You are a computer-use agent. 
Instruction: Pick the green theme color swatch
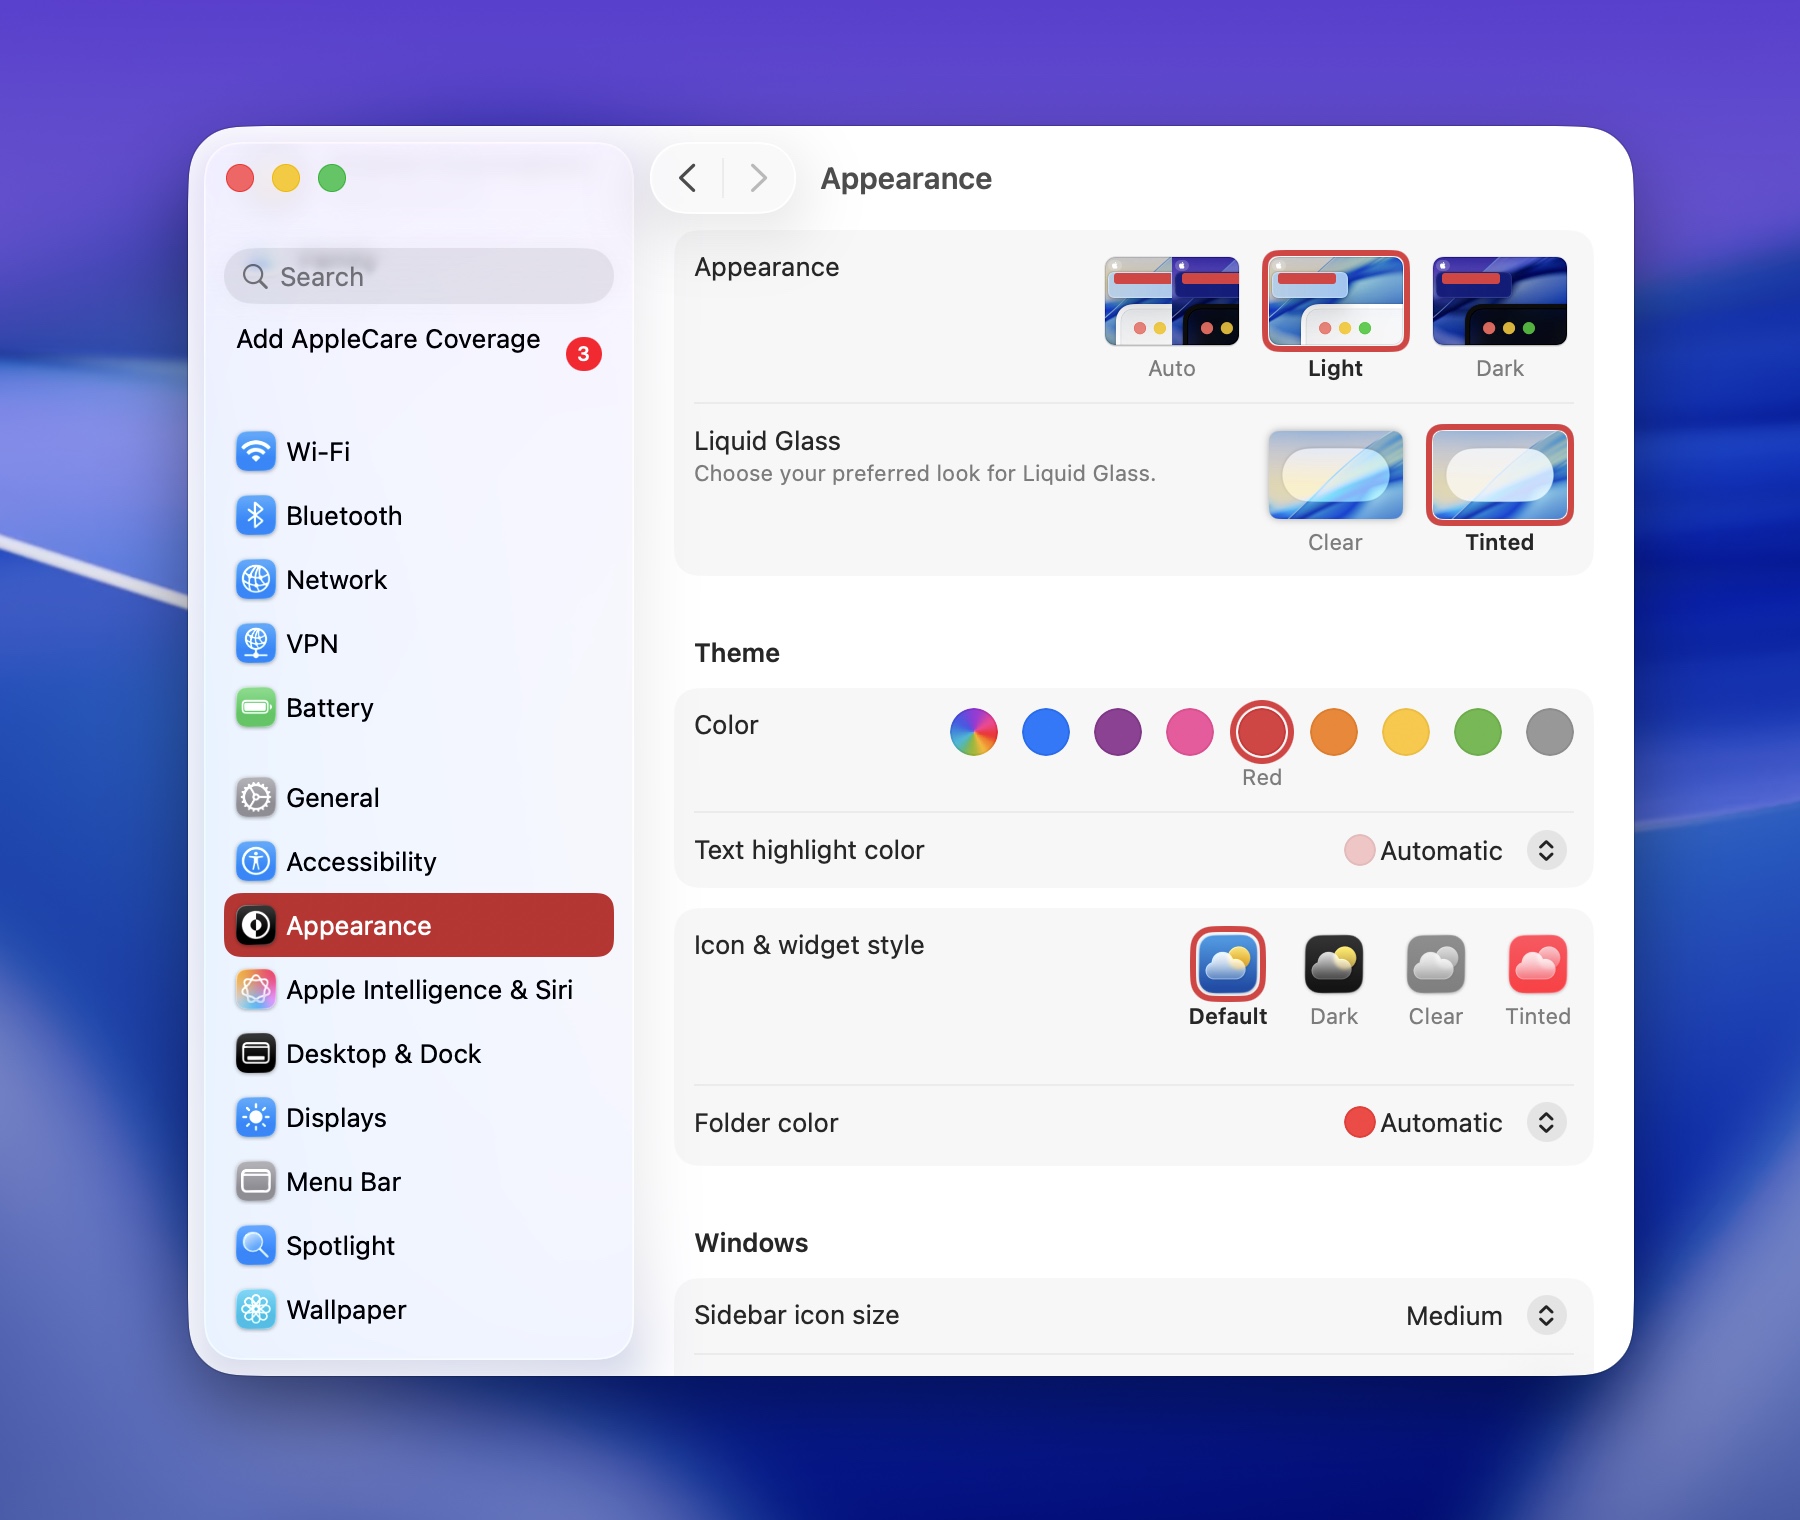click(x=1477, y=732)
